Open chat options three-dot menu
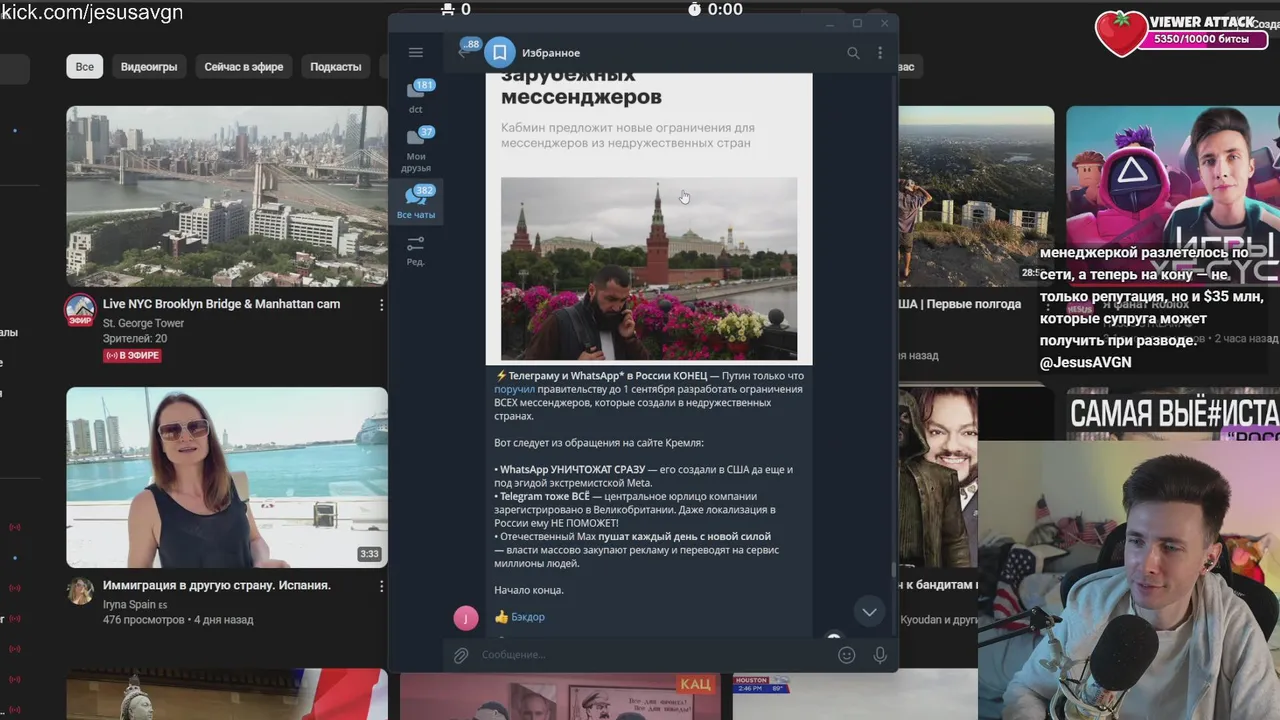This screenshot has width=1280, height=720. (x=880, y=53)
